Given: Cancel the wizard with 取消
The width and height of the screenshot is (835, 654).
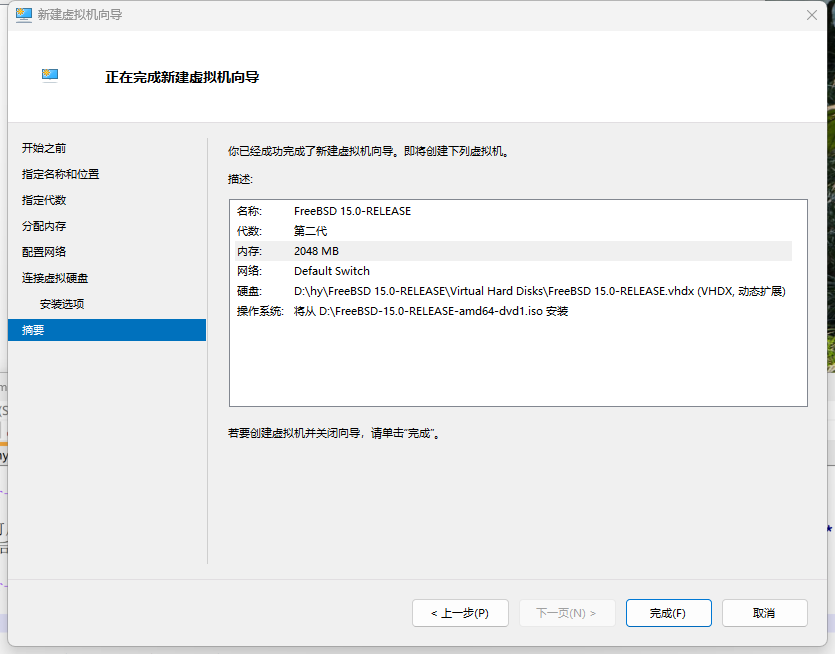Looking at the screenshot, I should [764, 613].
